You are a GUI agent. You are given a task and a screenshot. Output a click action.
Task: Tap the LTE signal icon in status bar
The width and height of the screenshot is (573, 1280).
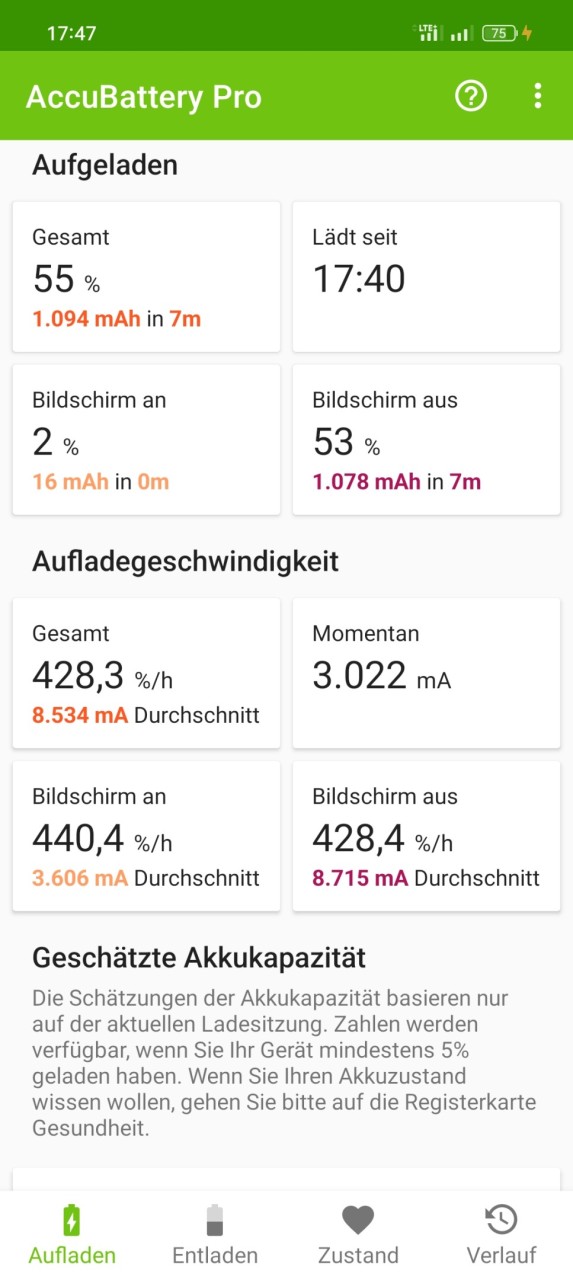(428, 33)
